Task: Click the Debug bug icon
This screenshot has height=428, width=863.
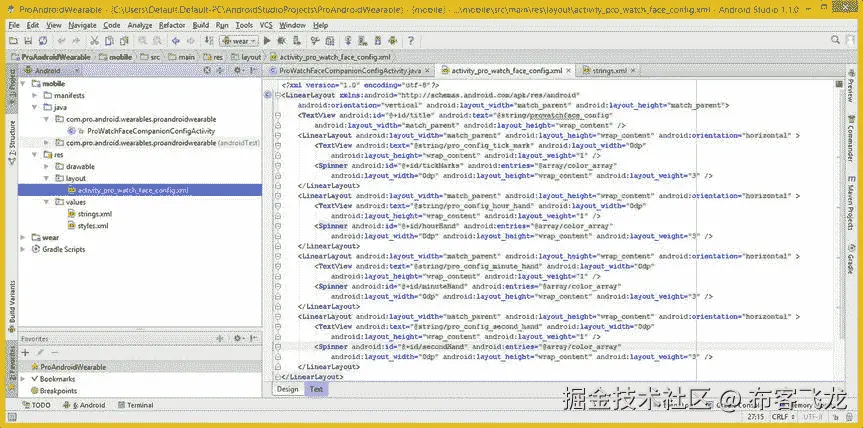Action: 282,41
